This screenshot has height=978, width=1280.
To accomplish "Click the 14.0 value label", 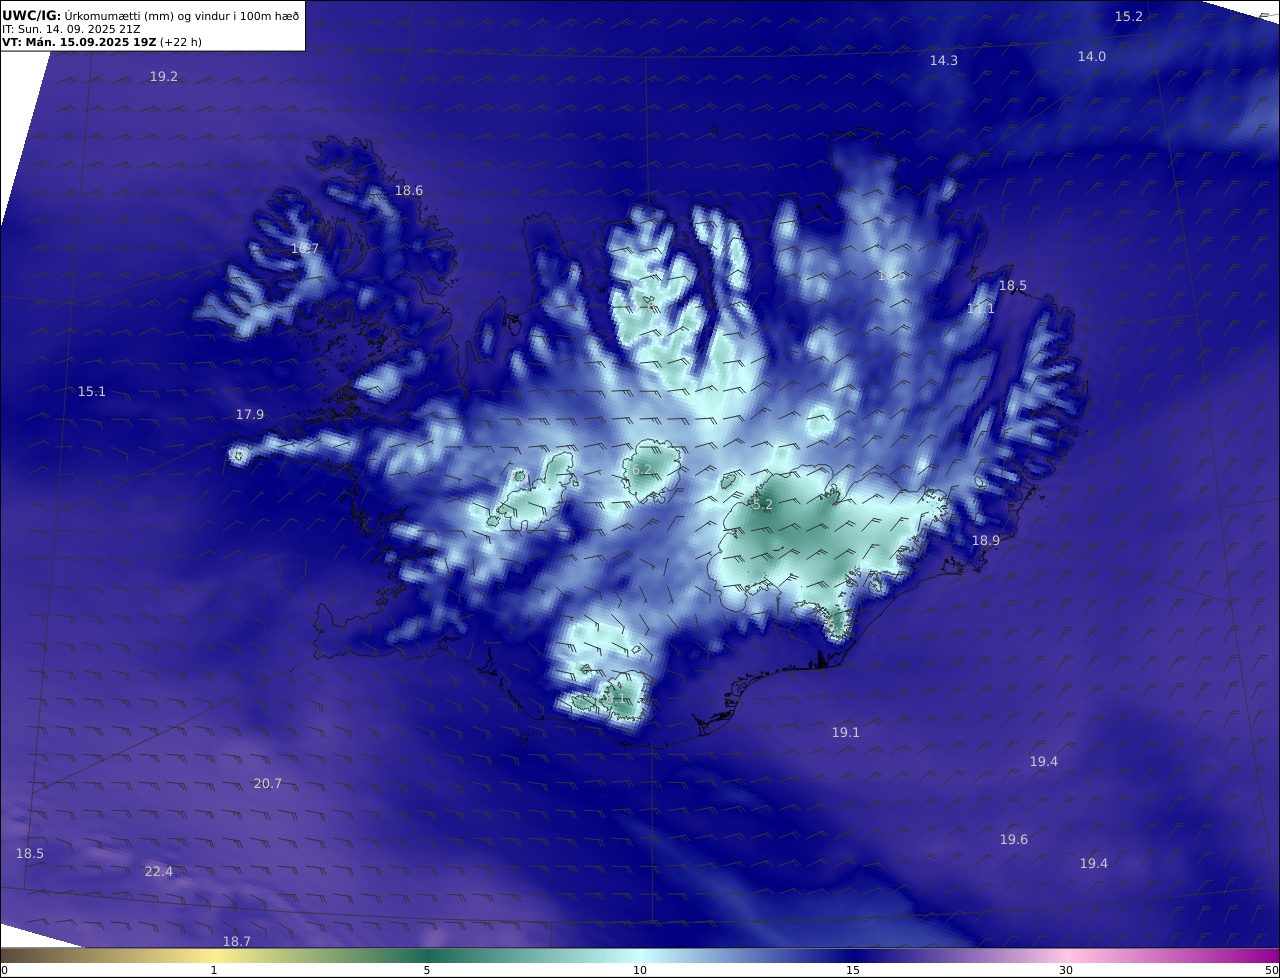I will pos(1092,57).
